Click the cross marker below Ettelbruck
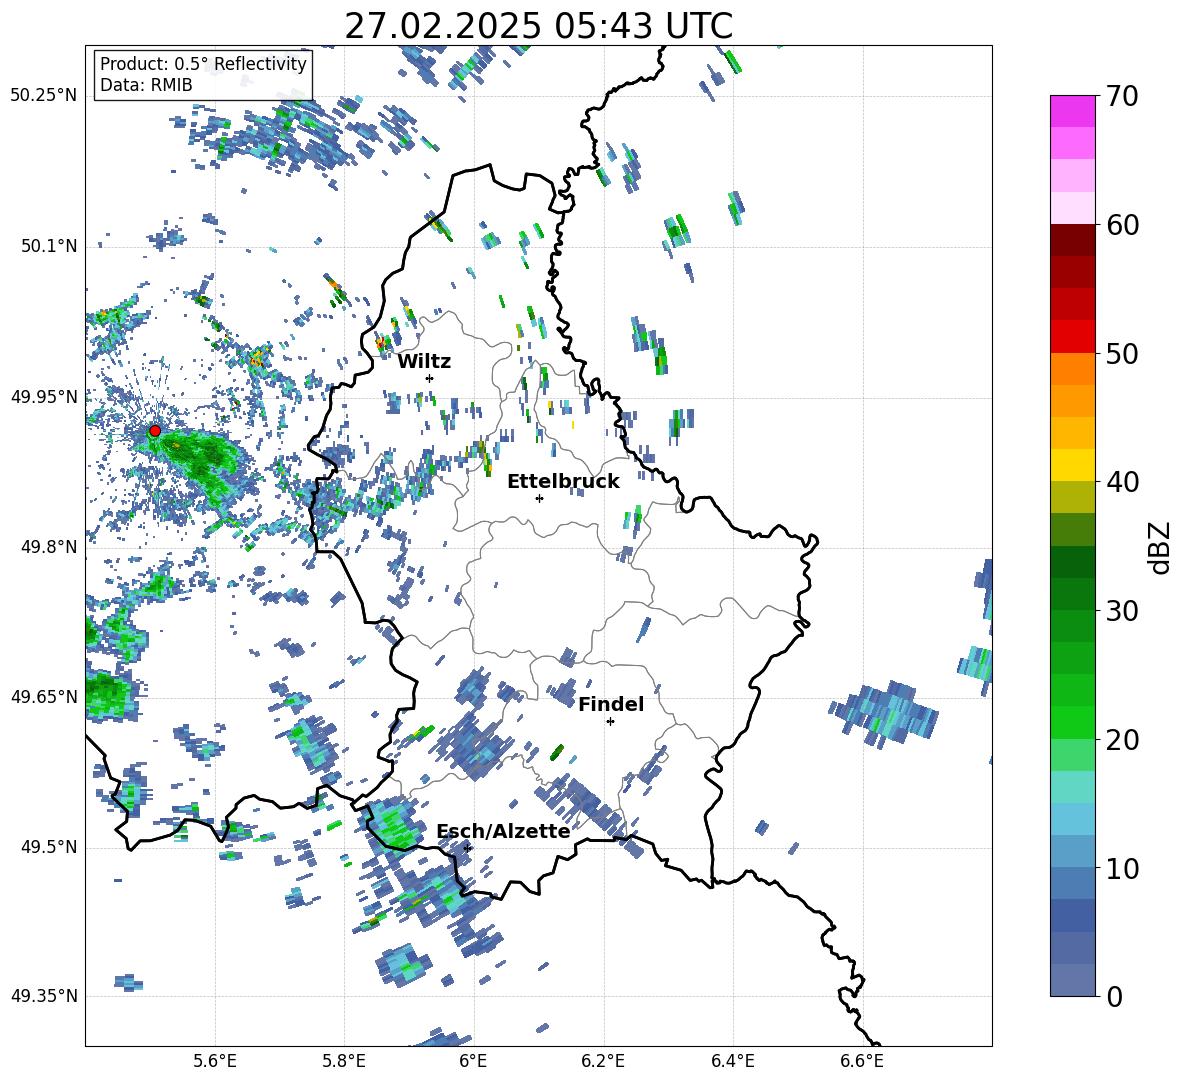This screenshot has height=1081, width=1184. click(539, 498)
